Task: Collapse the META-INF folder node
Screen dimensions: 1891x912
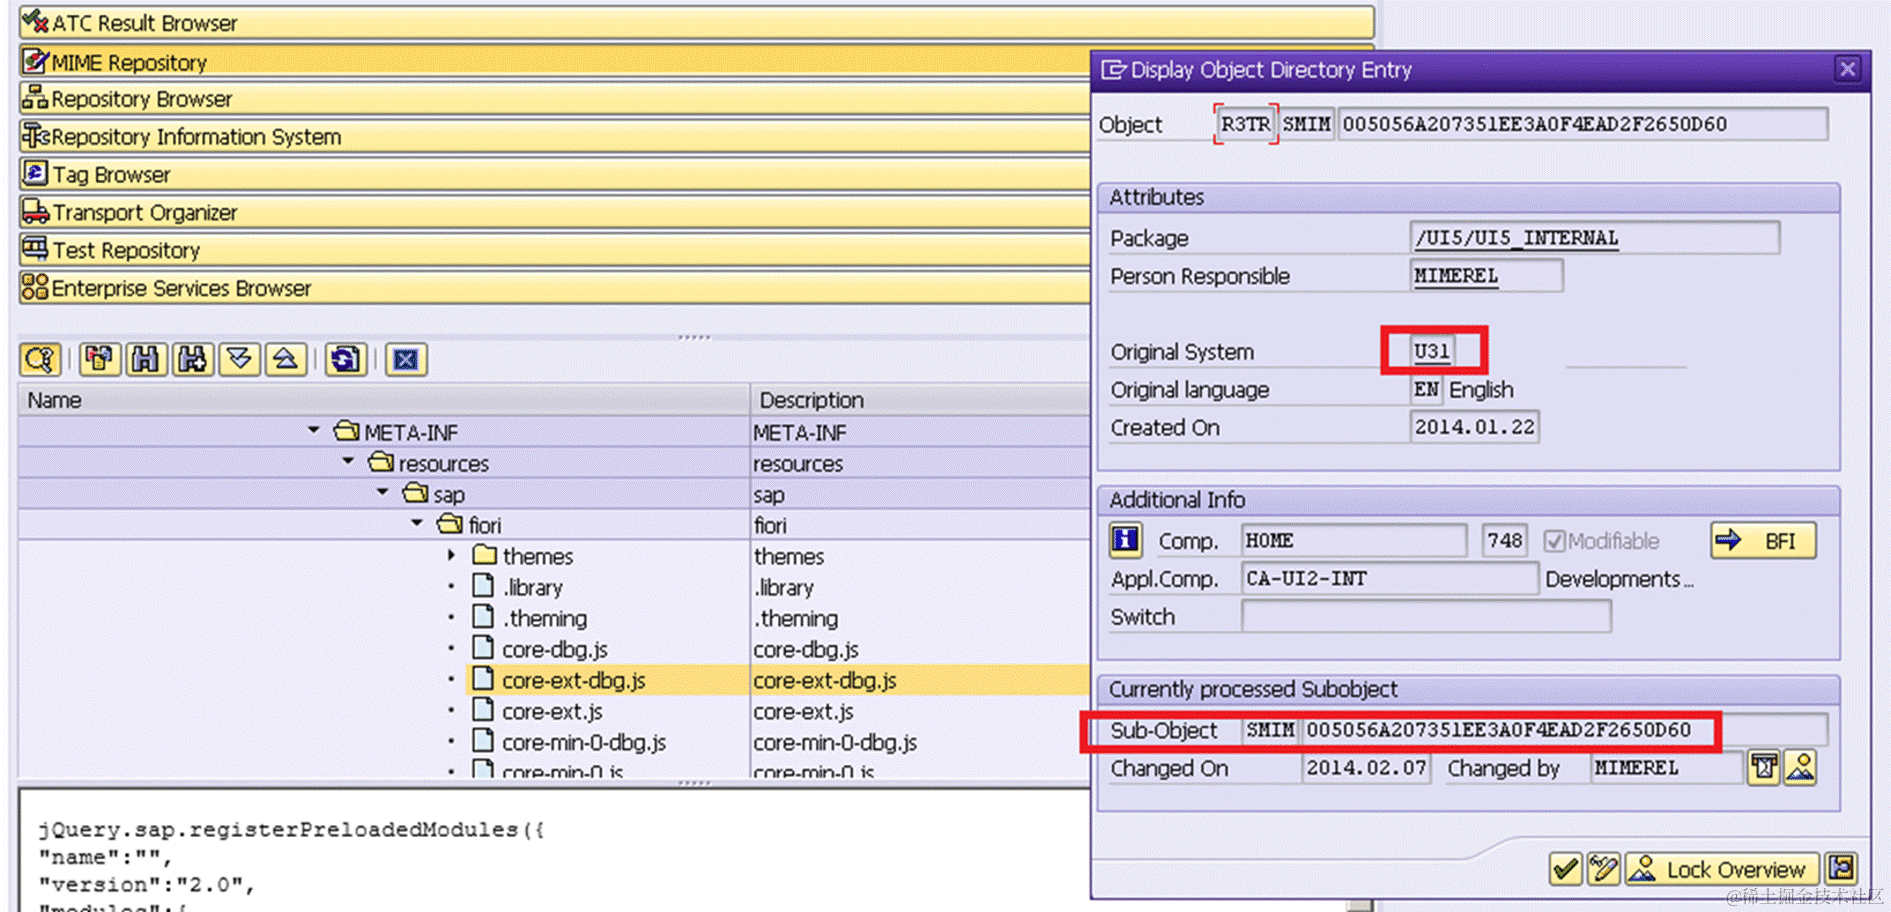Action: point(313,430)
